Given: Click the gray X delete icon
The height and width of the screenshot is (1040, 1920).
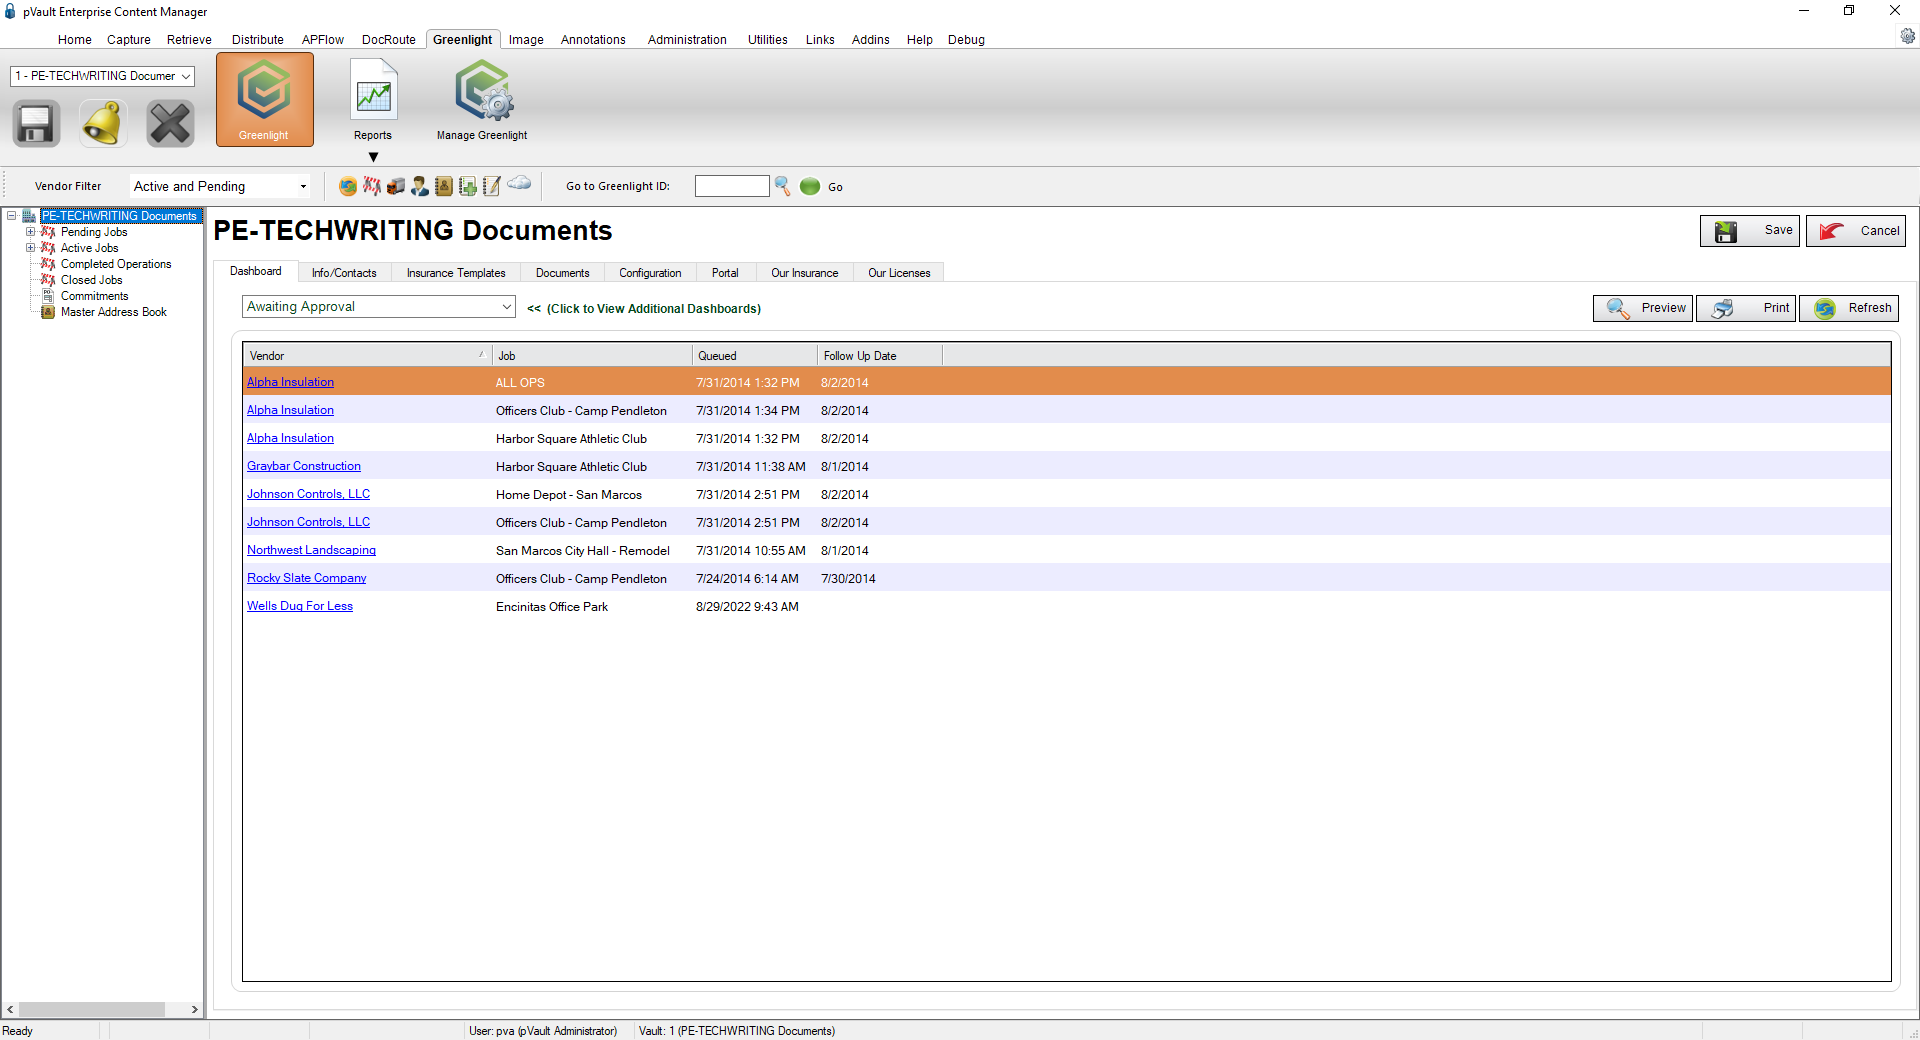Looking at the screenshot, I should click(170, 124).
